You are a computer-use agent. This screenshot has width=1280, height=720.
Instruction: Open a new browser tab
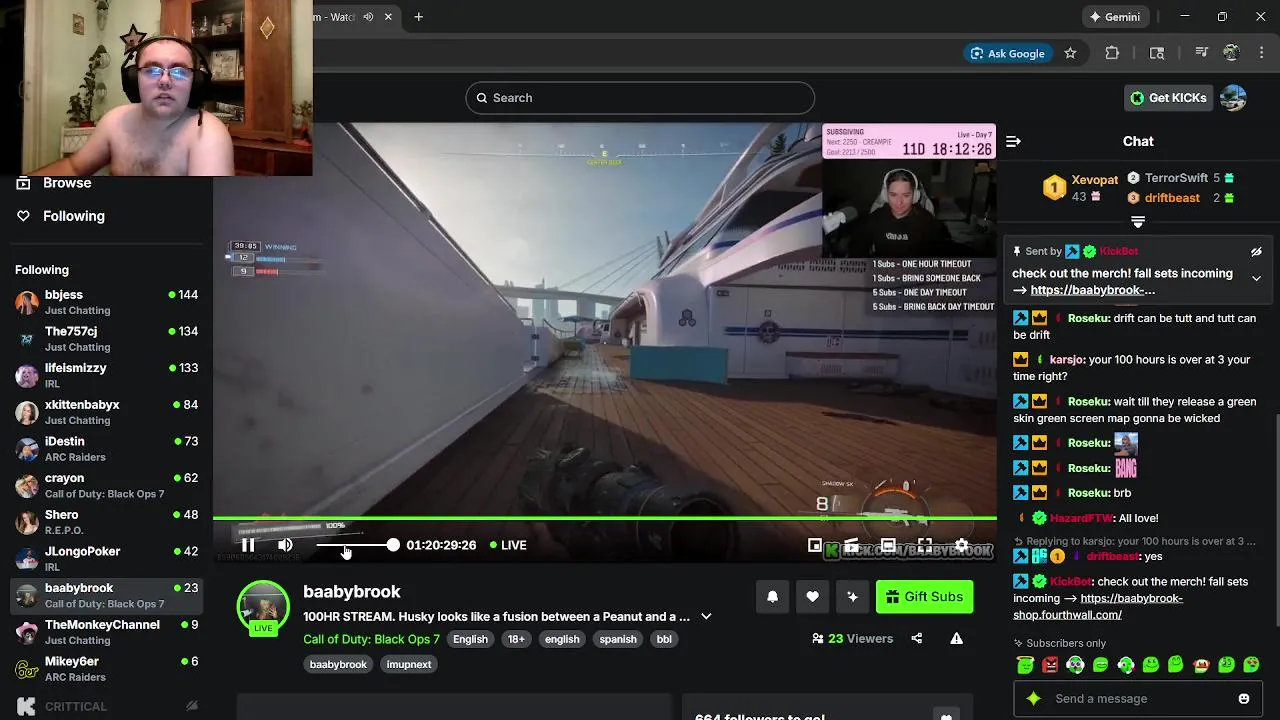(x=419, y=17)
